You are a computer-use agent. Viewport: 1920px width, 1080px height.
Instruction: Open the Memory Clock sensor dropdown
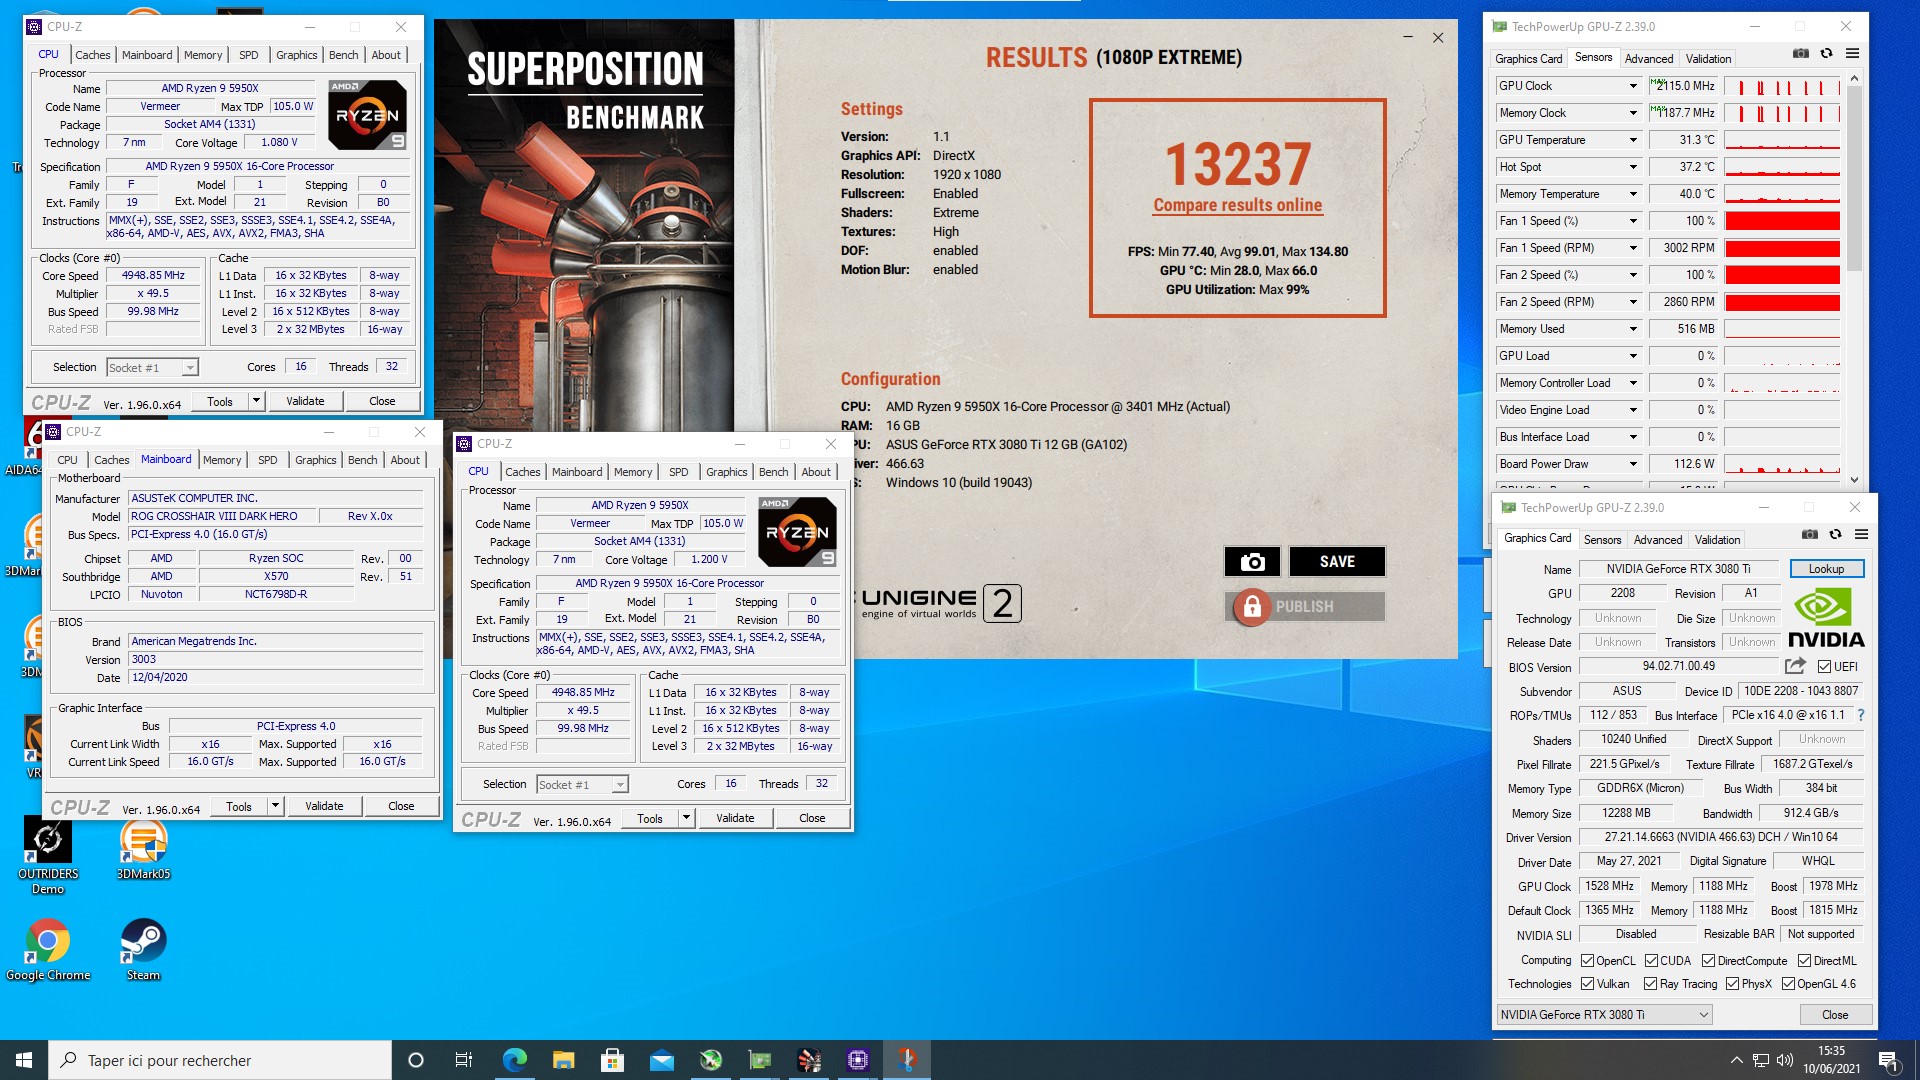click(1632, 113)
